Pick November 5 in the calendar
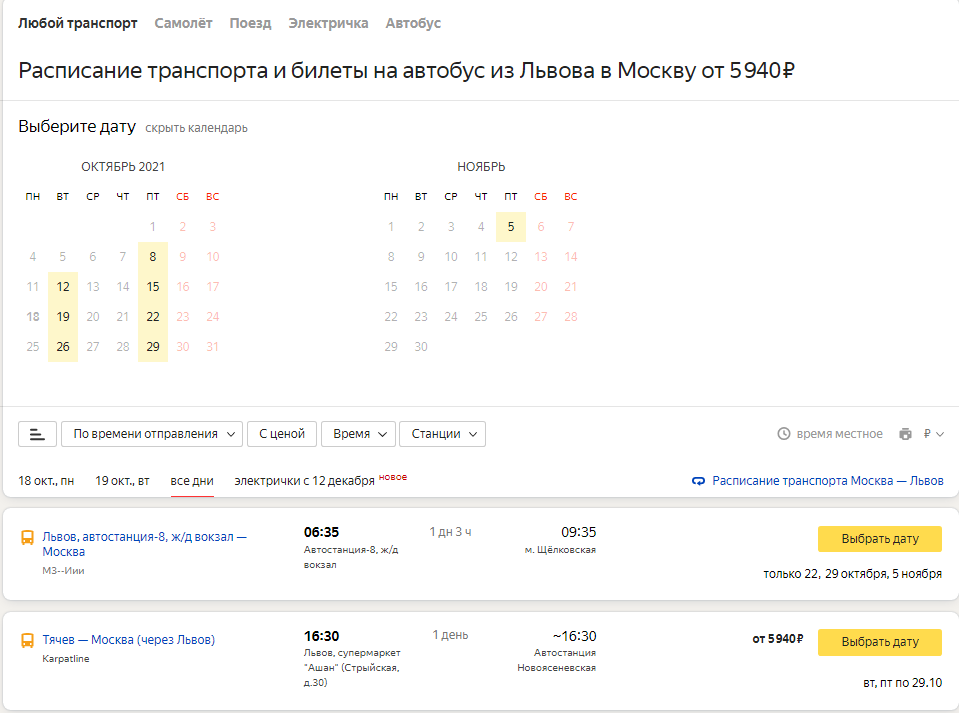The width and height of the screenshot is (959, 713). coord(511,227)
